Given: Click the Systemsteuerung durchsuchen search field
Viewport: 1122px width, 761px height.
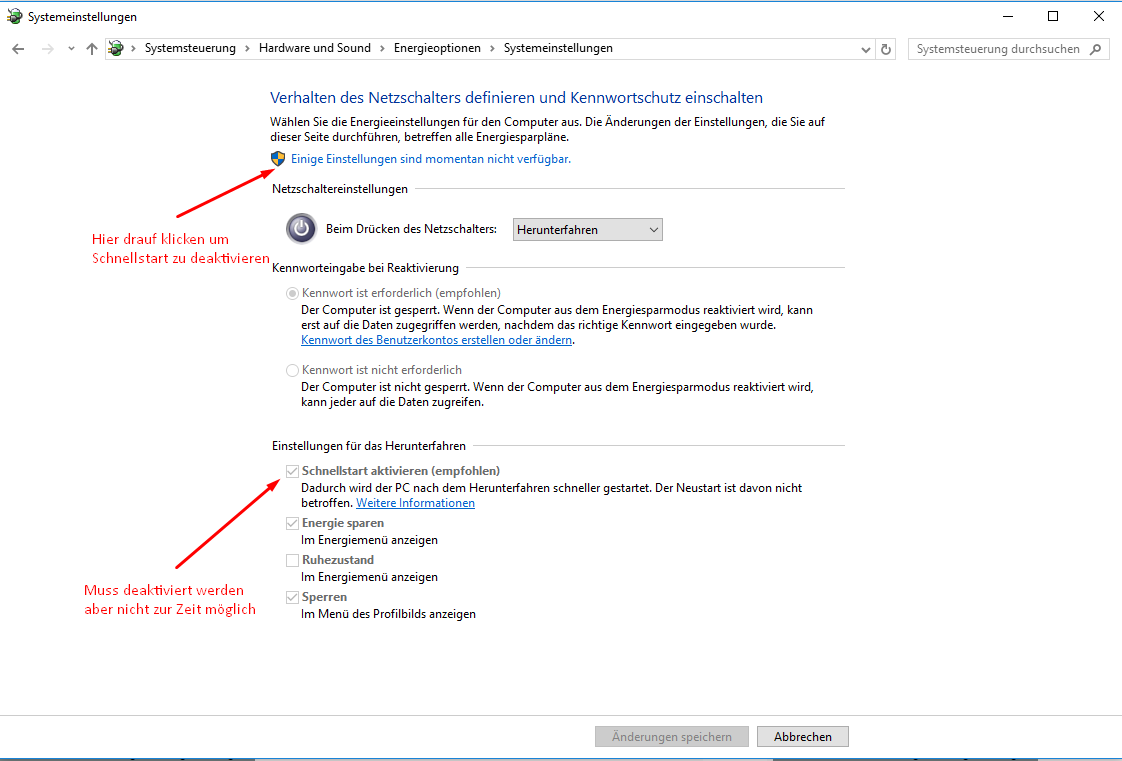Looking at the screenshot, I should [998, 49].
